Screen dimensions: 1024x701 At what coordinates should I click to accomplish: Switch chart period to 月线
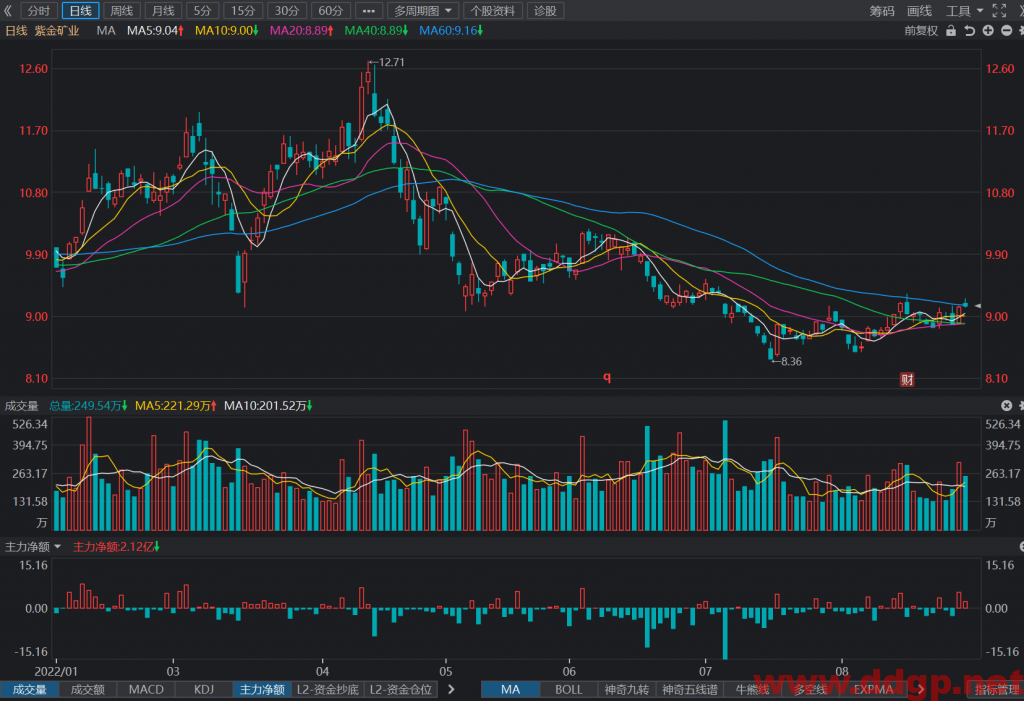[163, 10]
